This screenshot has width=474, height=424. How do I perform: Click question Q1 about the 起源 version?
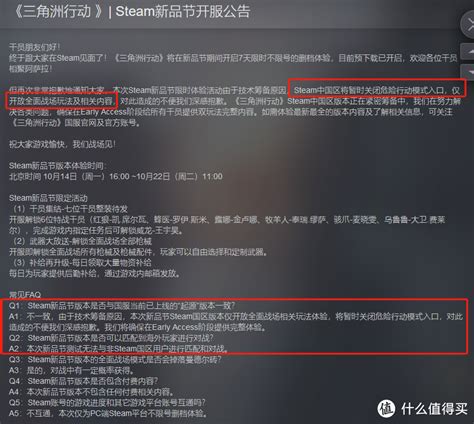point(122,306)
